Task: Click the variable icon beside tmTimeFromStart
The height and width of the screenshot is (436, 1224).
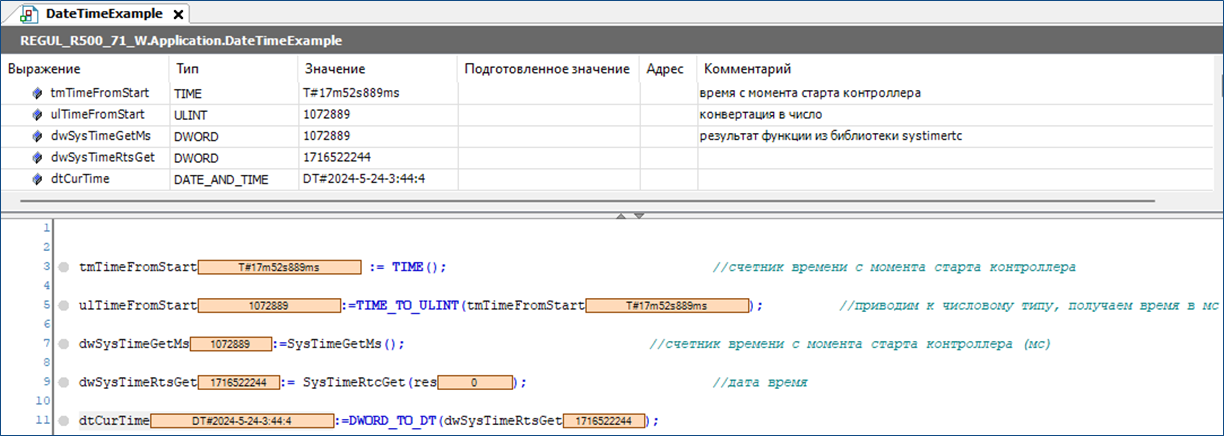Action: pyautogui.click(x=37, y=93)
